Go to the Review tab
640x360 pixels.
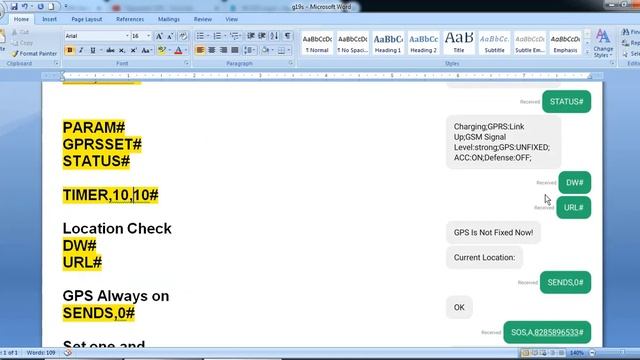tap(202, 19)
